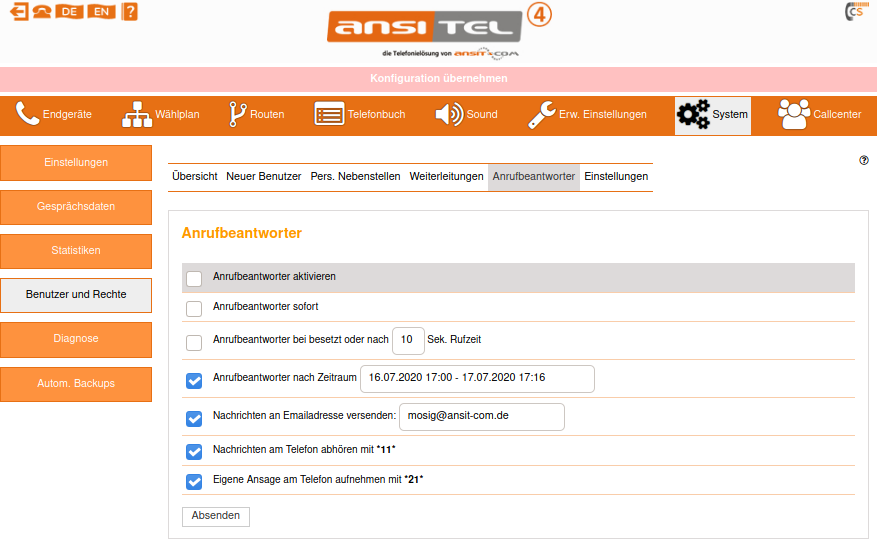
Task: Click the email address input field
Action: pos(481,415)
